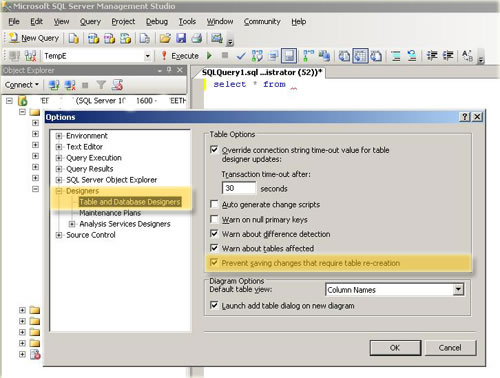
Task: Uncomment the selected lines icon
Action: 412,56
